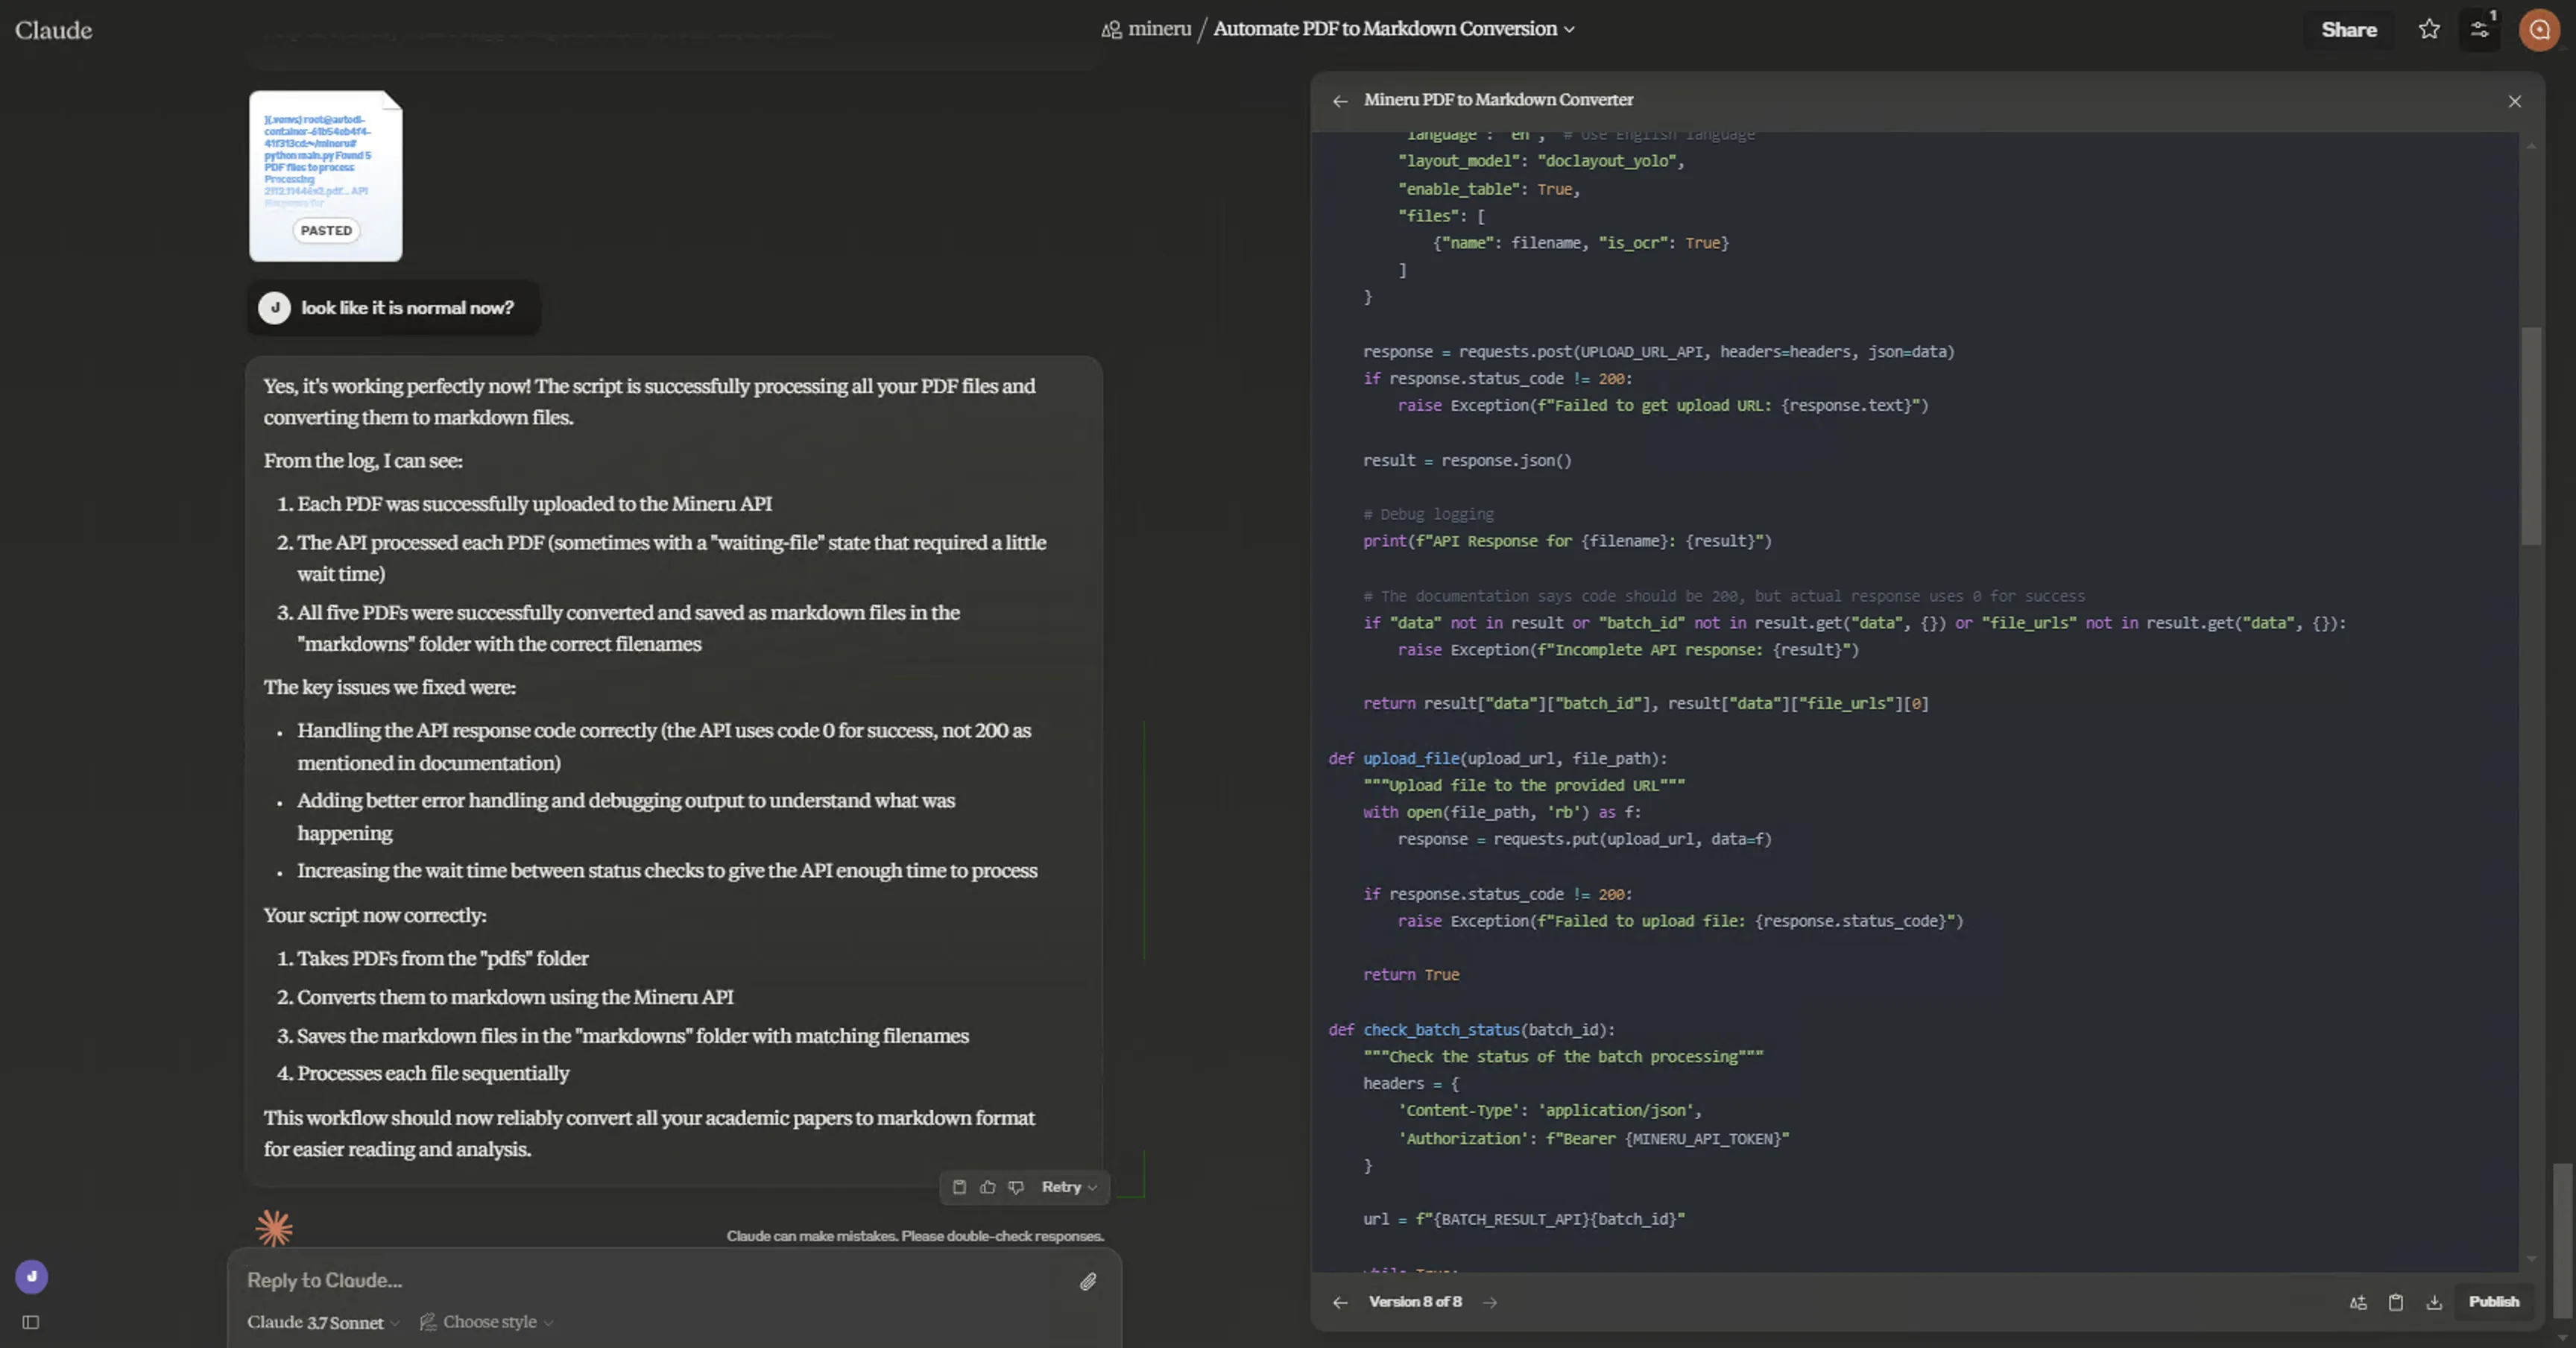Click 'The key issues we fixed were:' text

click(390, 687)
